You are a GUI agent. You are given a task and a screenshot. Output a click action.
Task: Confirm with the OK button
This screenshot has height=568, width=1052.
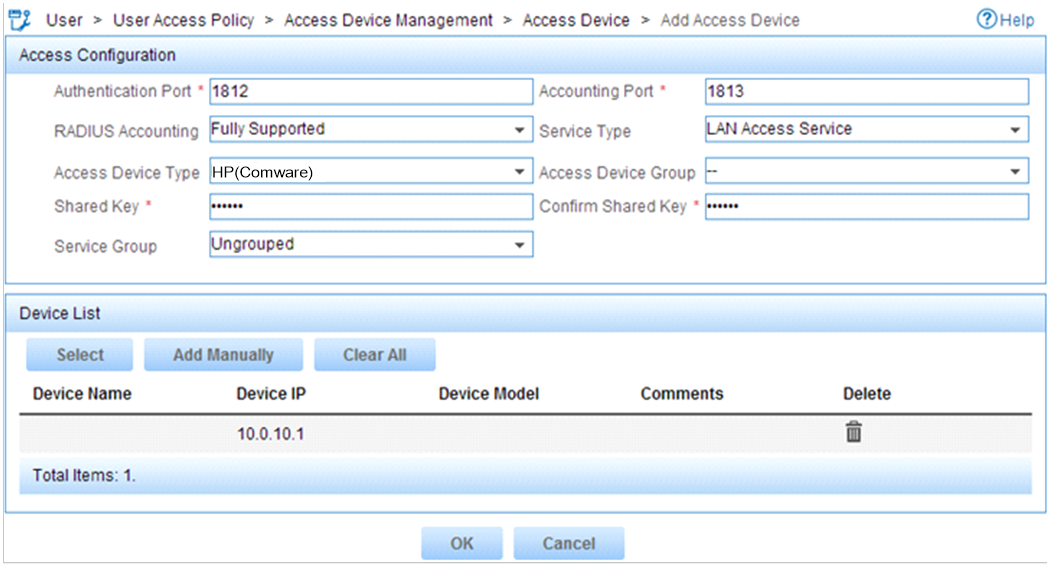click(x=462, y=543)
